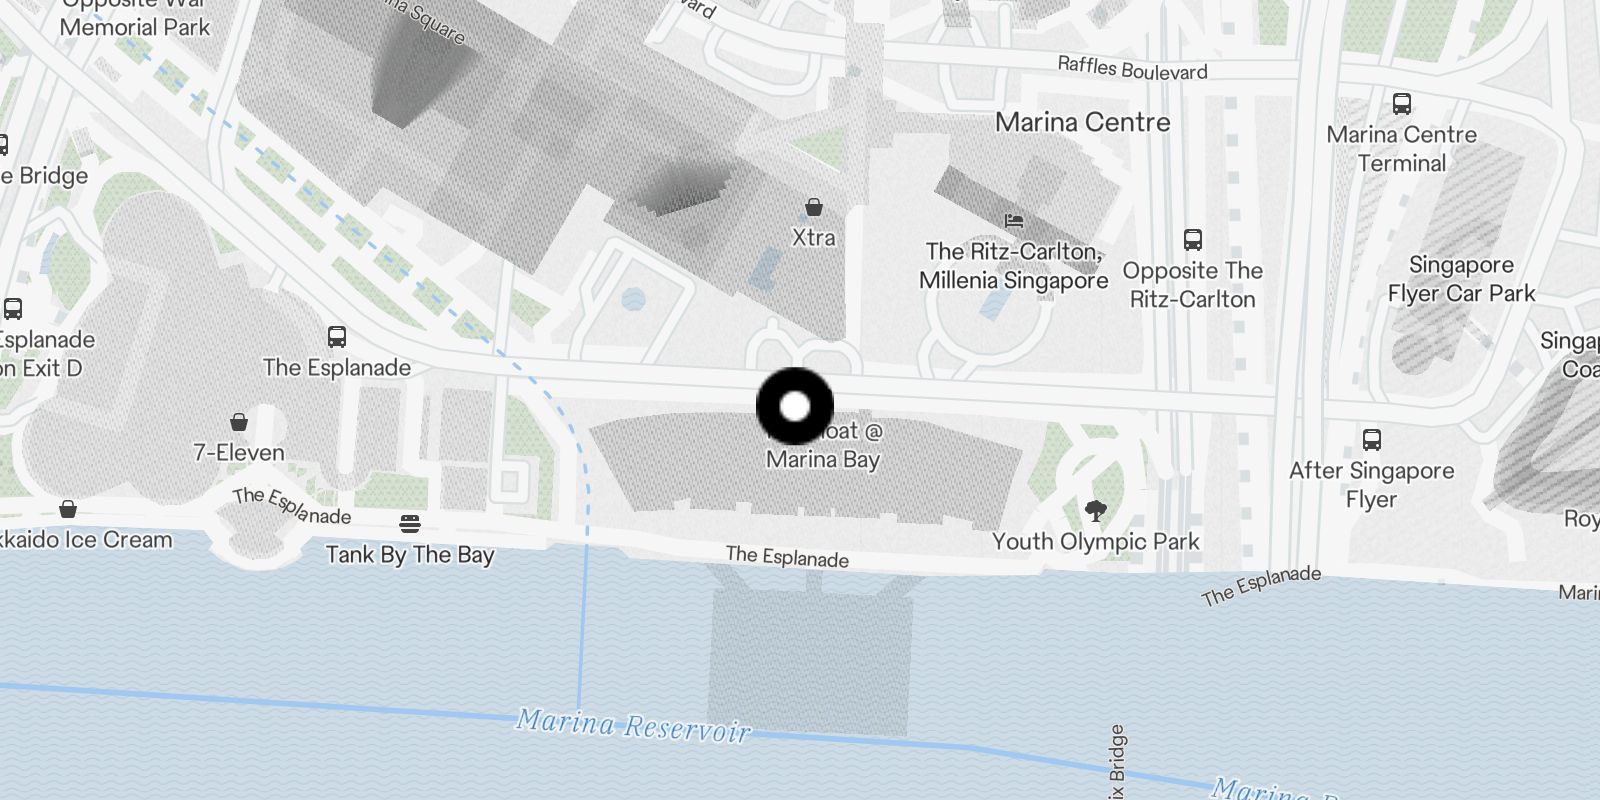This screenshot has height=800, width=1600.
Task: Select the Xtra shopping bag icon
Action: [814, 207]
